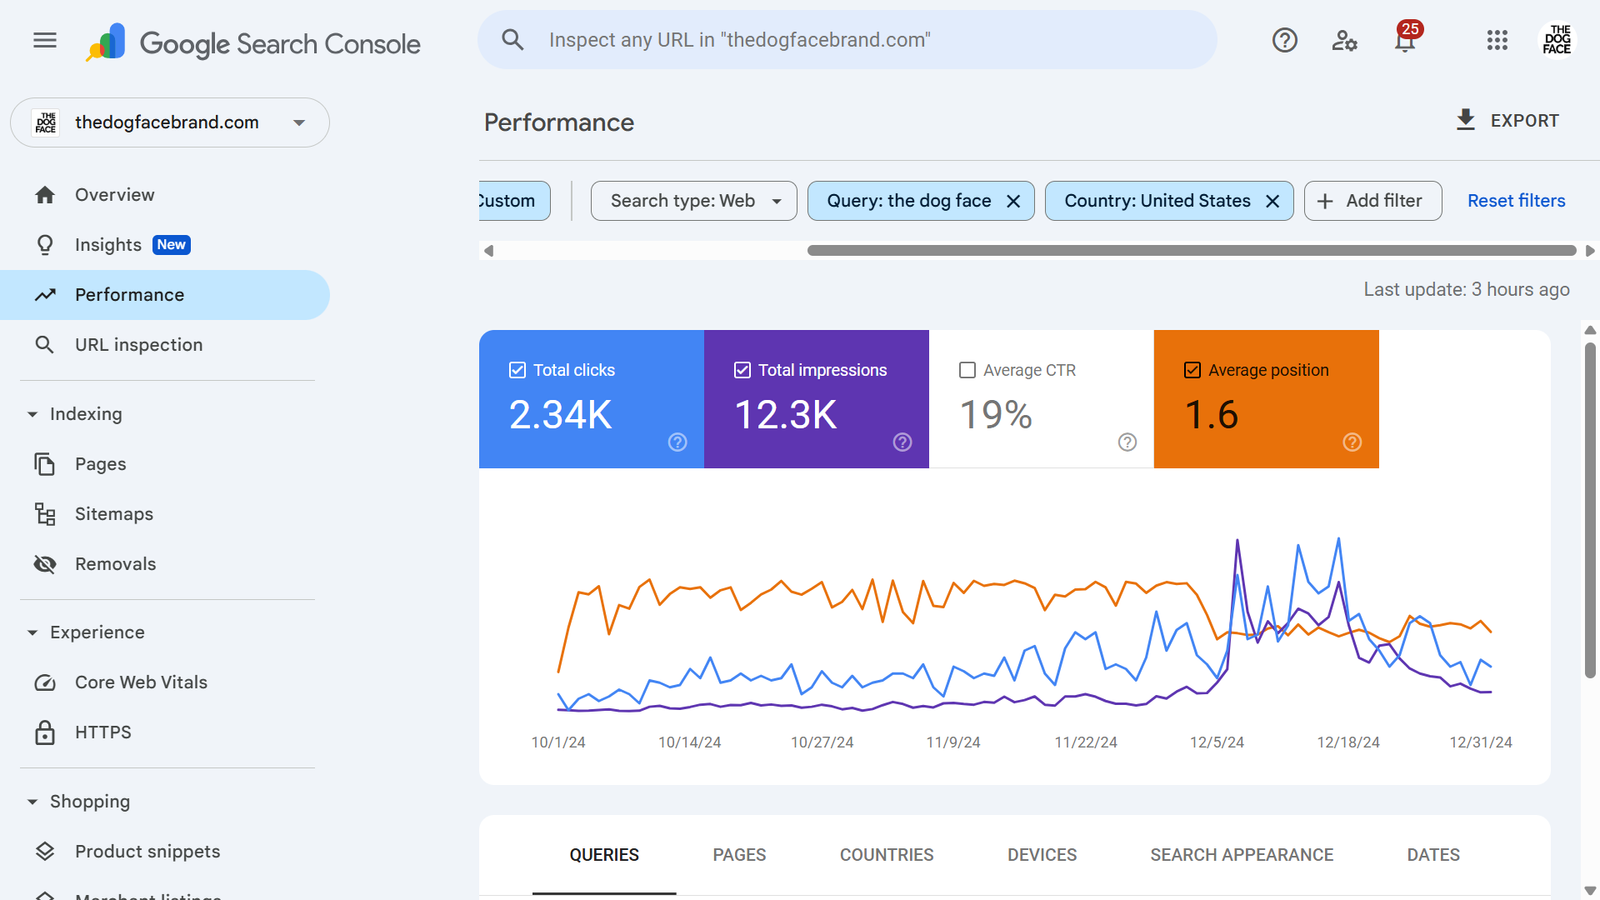Click the Google Search Console logo
The width and height of the screenshot is (1600, 900).
[x=254, y=43]
